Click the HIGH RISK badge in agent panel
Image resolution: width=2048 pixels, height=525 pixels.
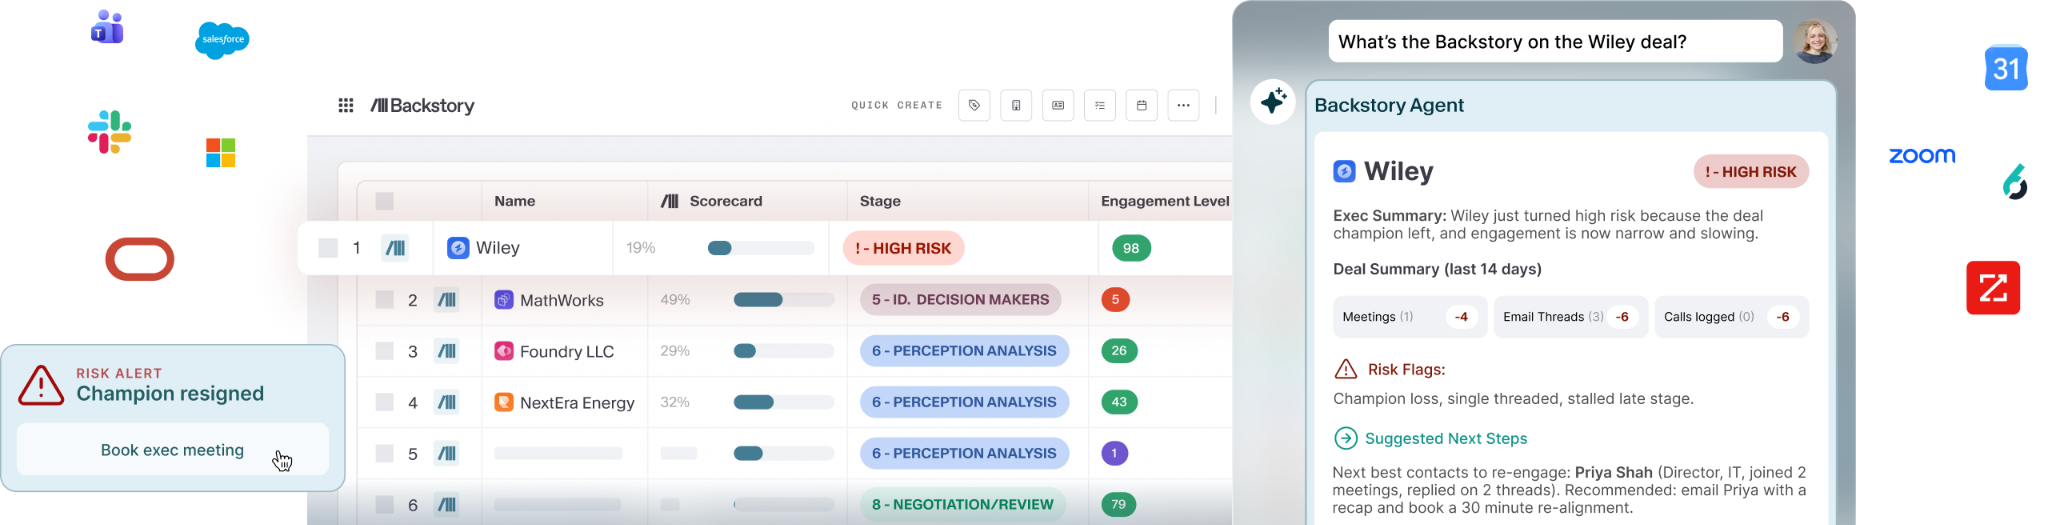1751,172
